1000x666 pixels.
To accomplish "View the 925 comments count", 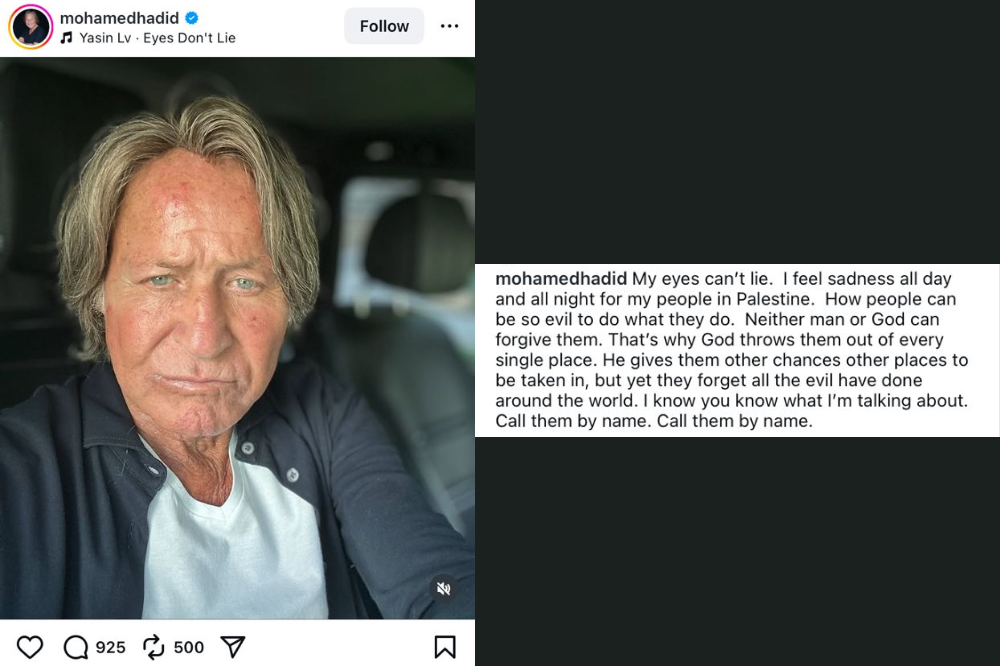I will [x=112, y=647].
